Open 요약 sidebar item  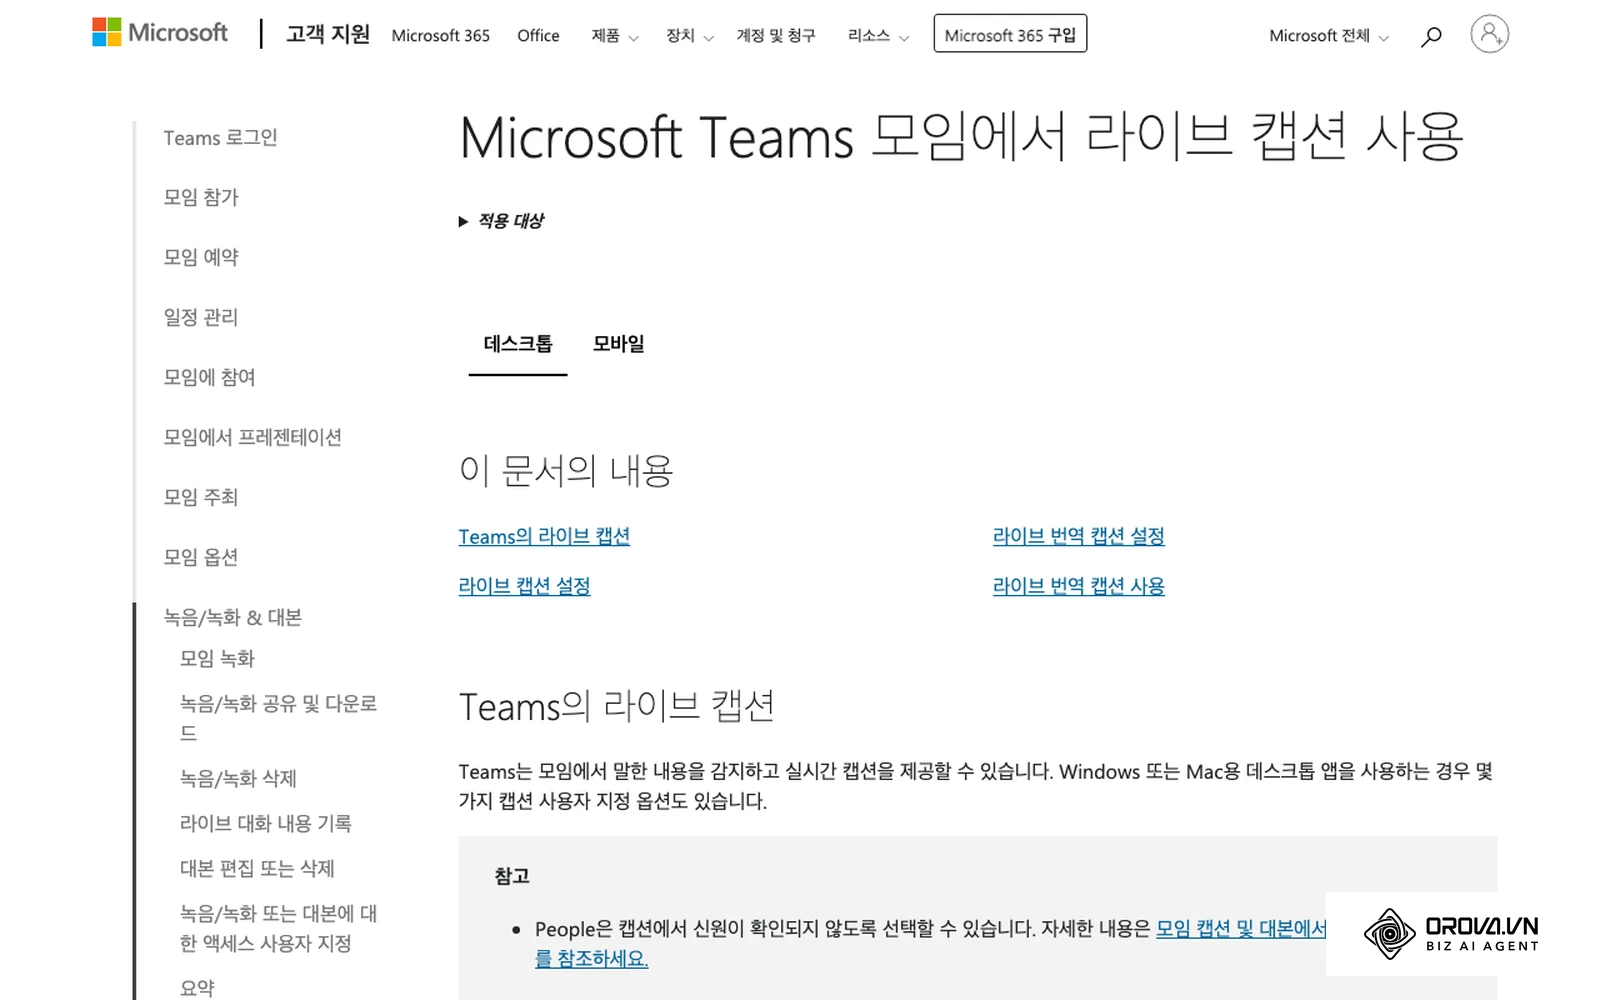[197, 988]
